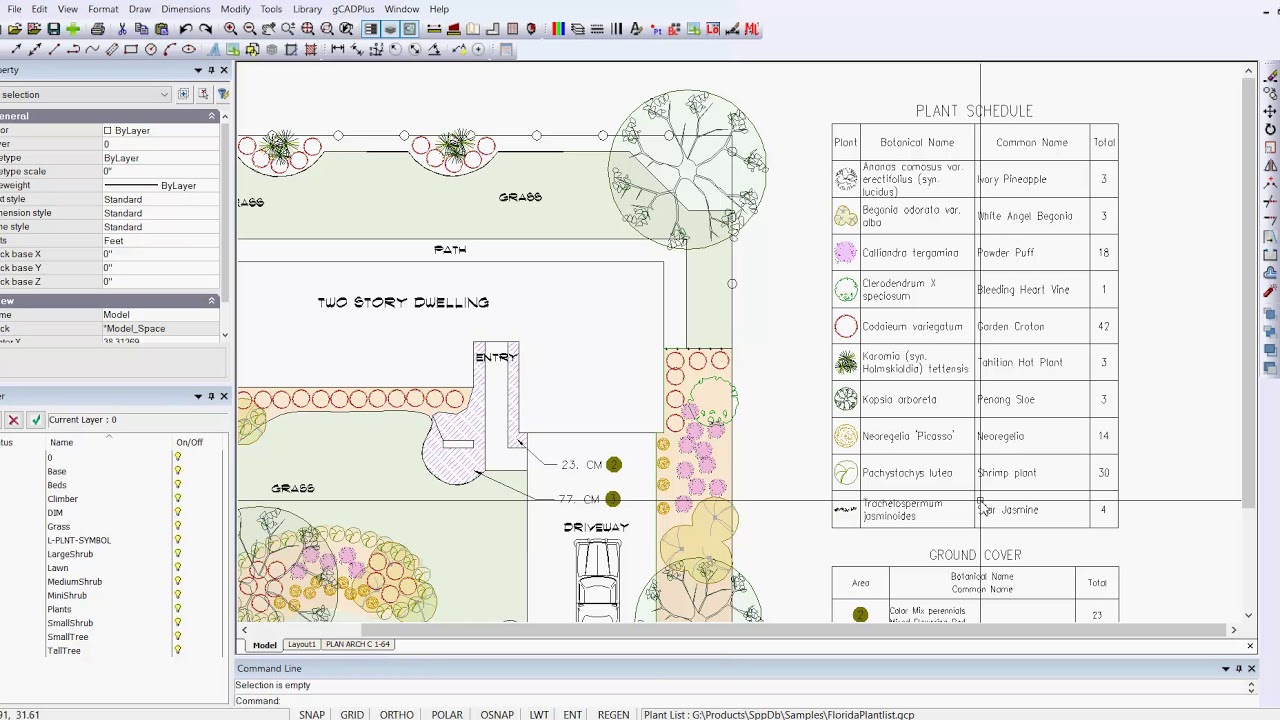Open the Layer panel options arrow
The height and width of the screenshot is (720, 1280).
click(198, 397)
